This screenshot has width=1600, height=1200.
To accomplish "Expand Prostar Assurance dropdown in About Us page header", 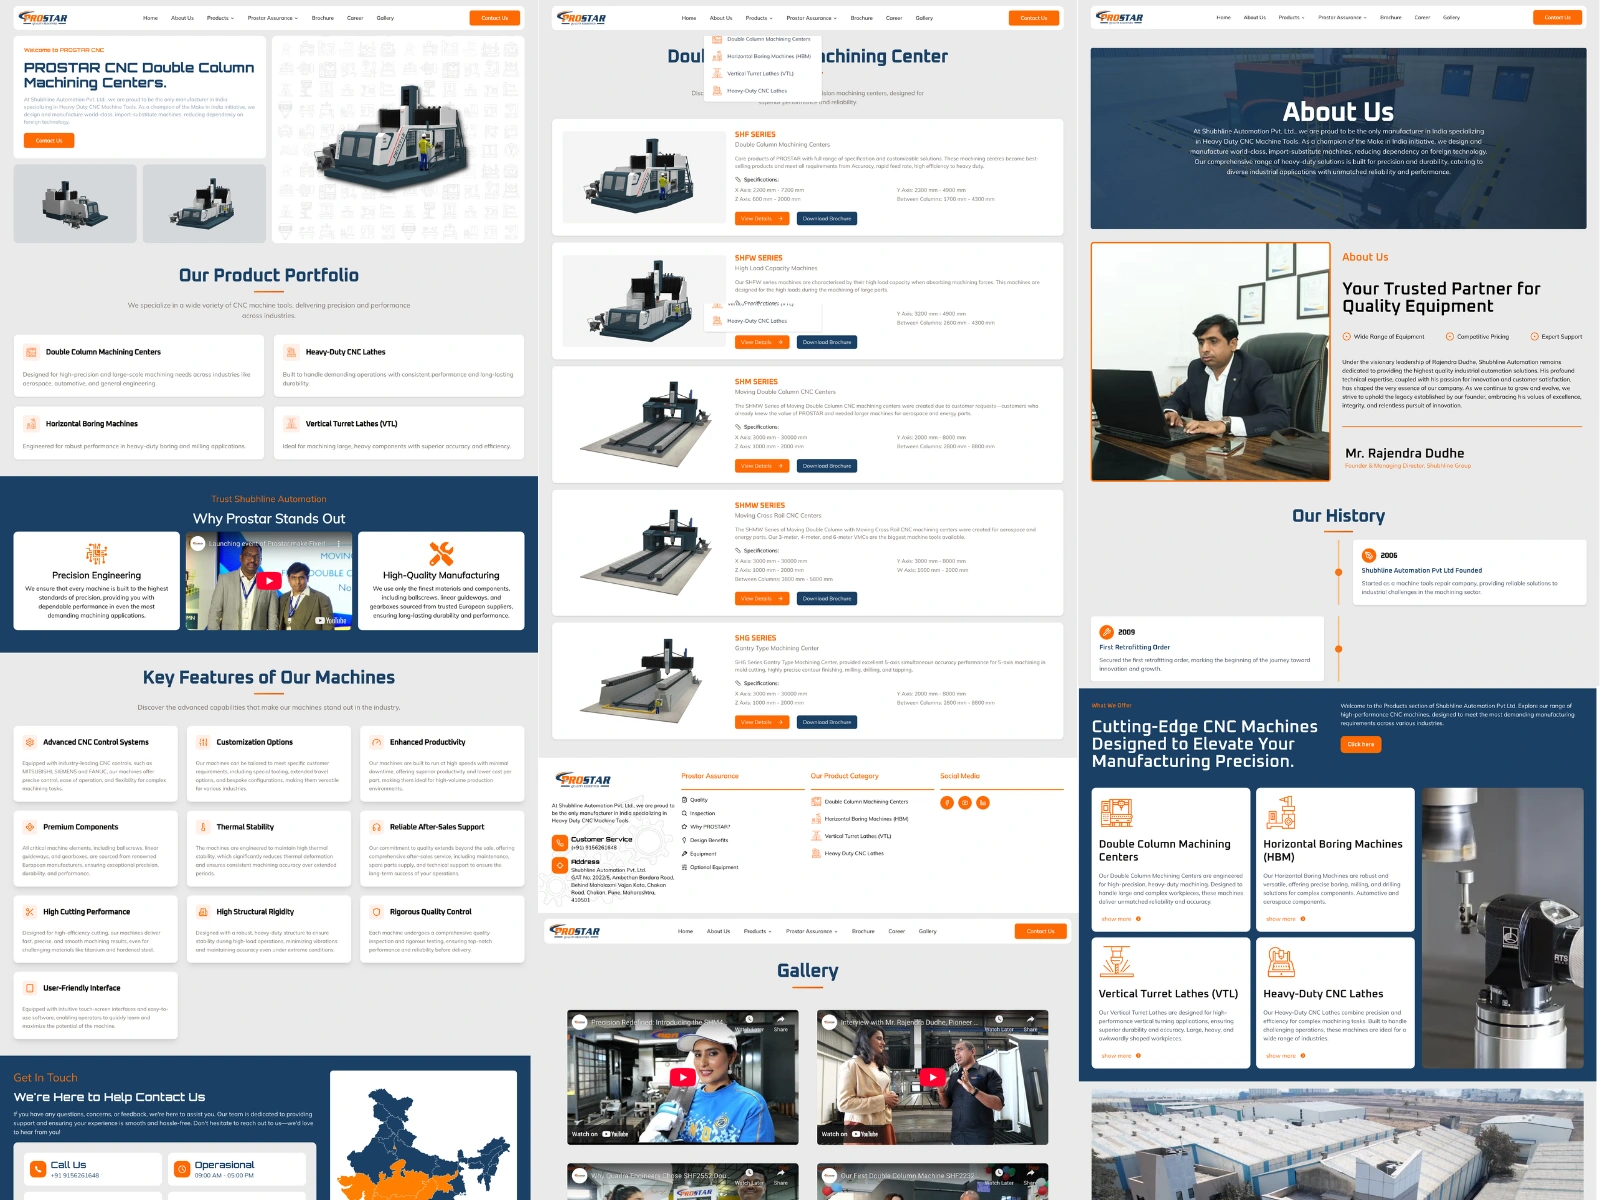I will tap(1344, 17).
